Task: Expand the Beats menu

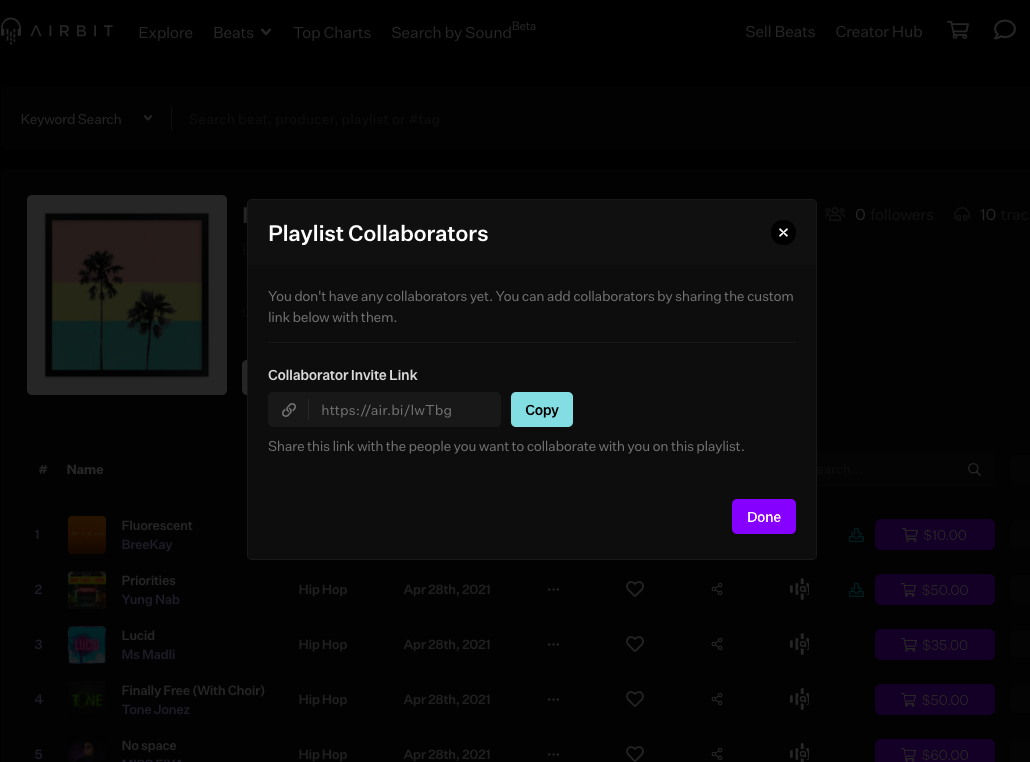Action: (242, 32)
